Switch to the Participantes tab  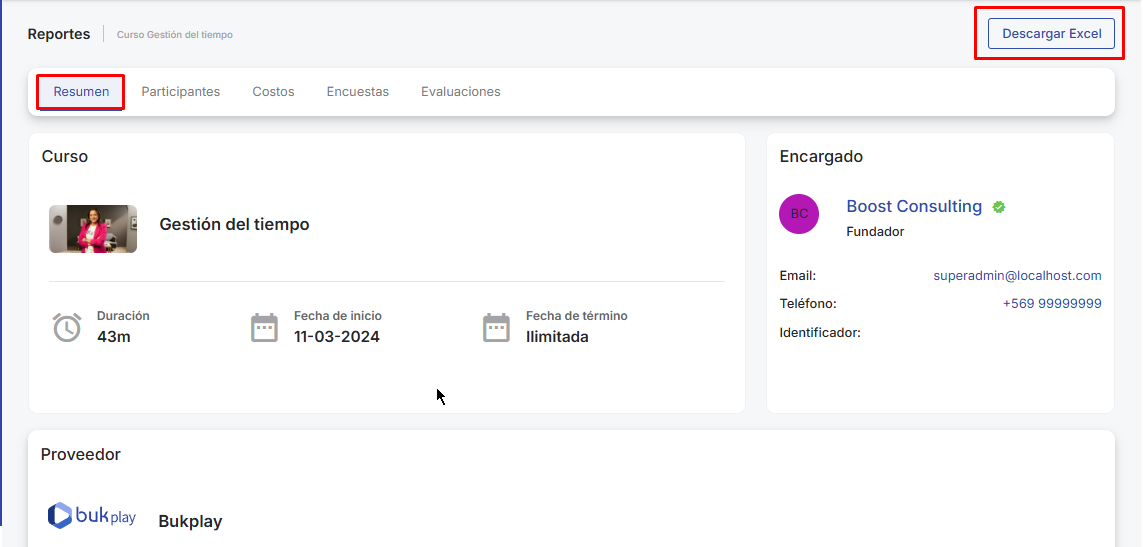click(180, 92)
